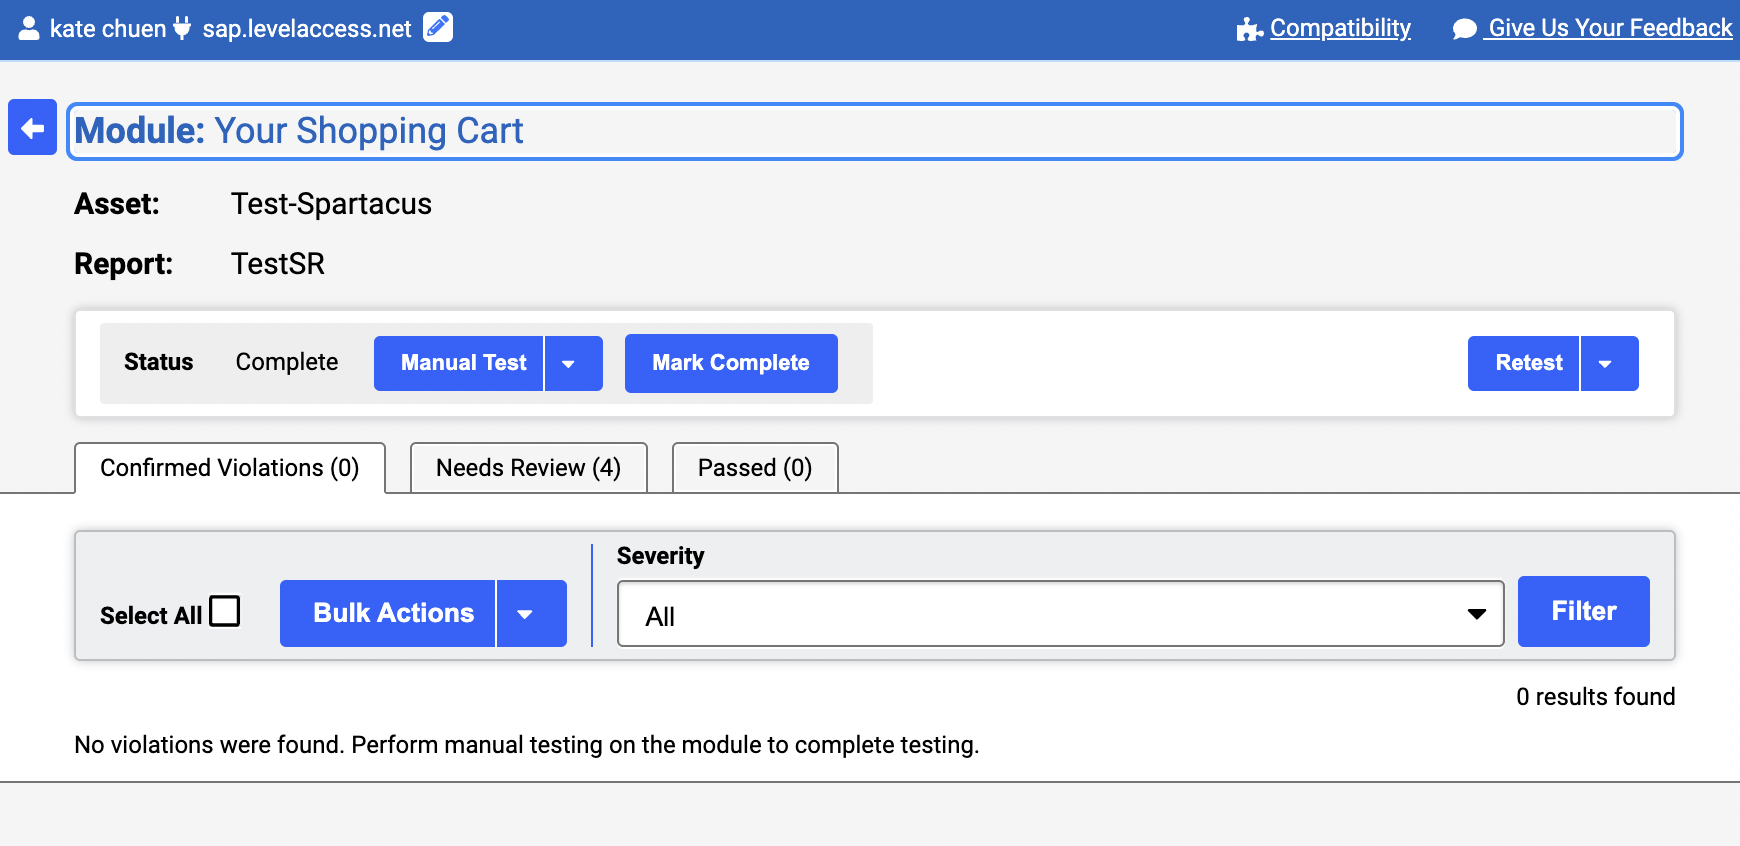Image resolution: width=1740 pixels, height=846 pixels.
Task: Click the Retest button
Action: pyautogui.click(x=1524, y=363)
